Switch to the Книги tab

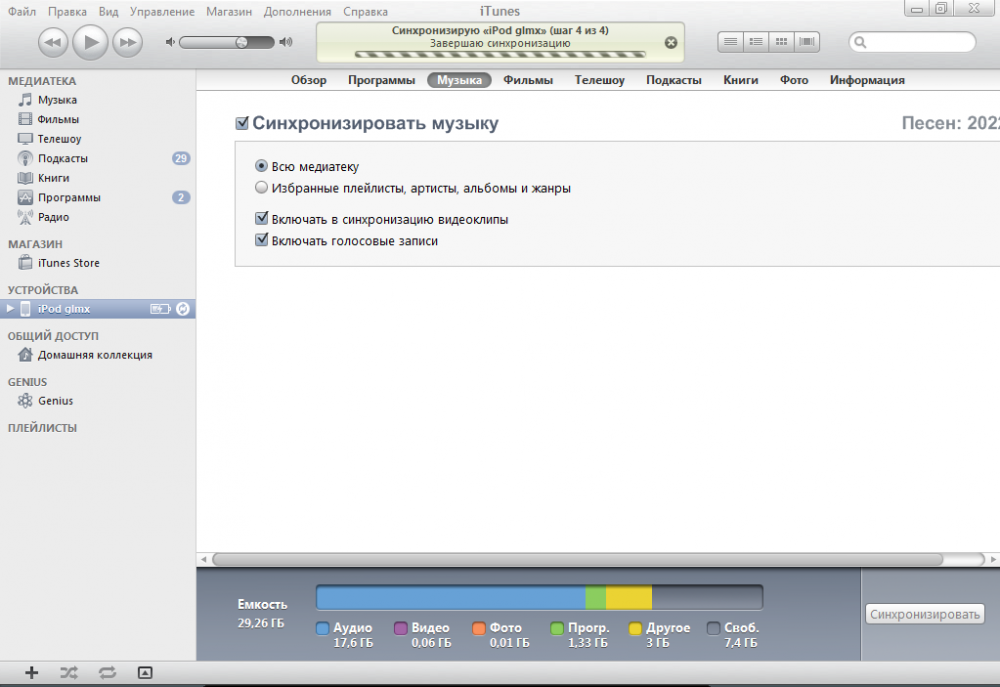pos(740,80)
